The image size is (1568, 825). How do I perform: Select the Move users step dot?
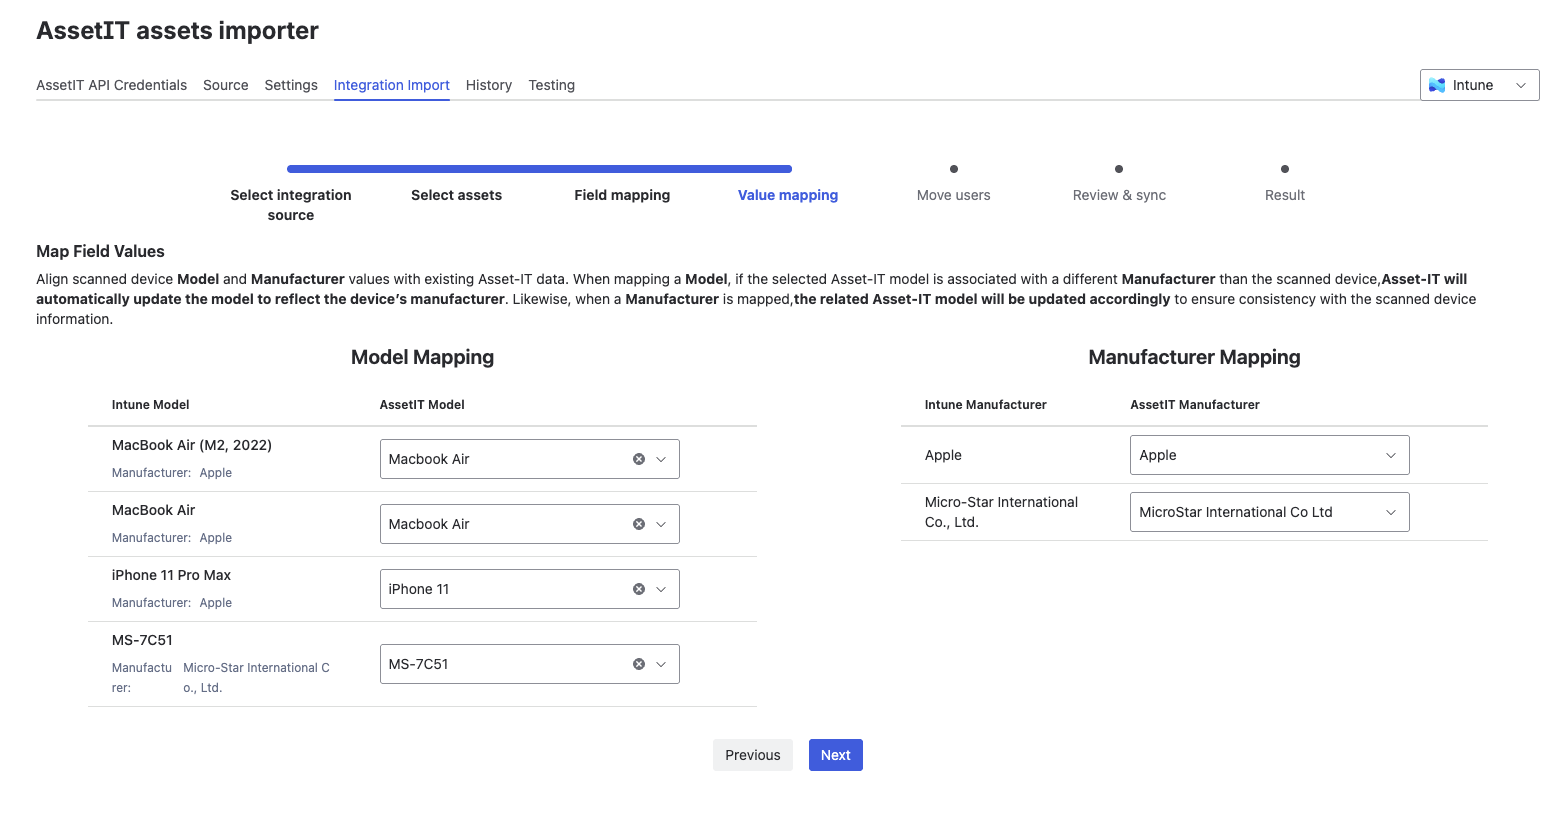(953, 169)
